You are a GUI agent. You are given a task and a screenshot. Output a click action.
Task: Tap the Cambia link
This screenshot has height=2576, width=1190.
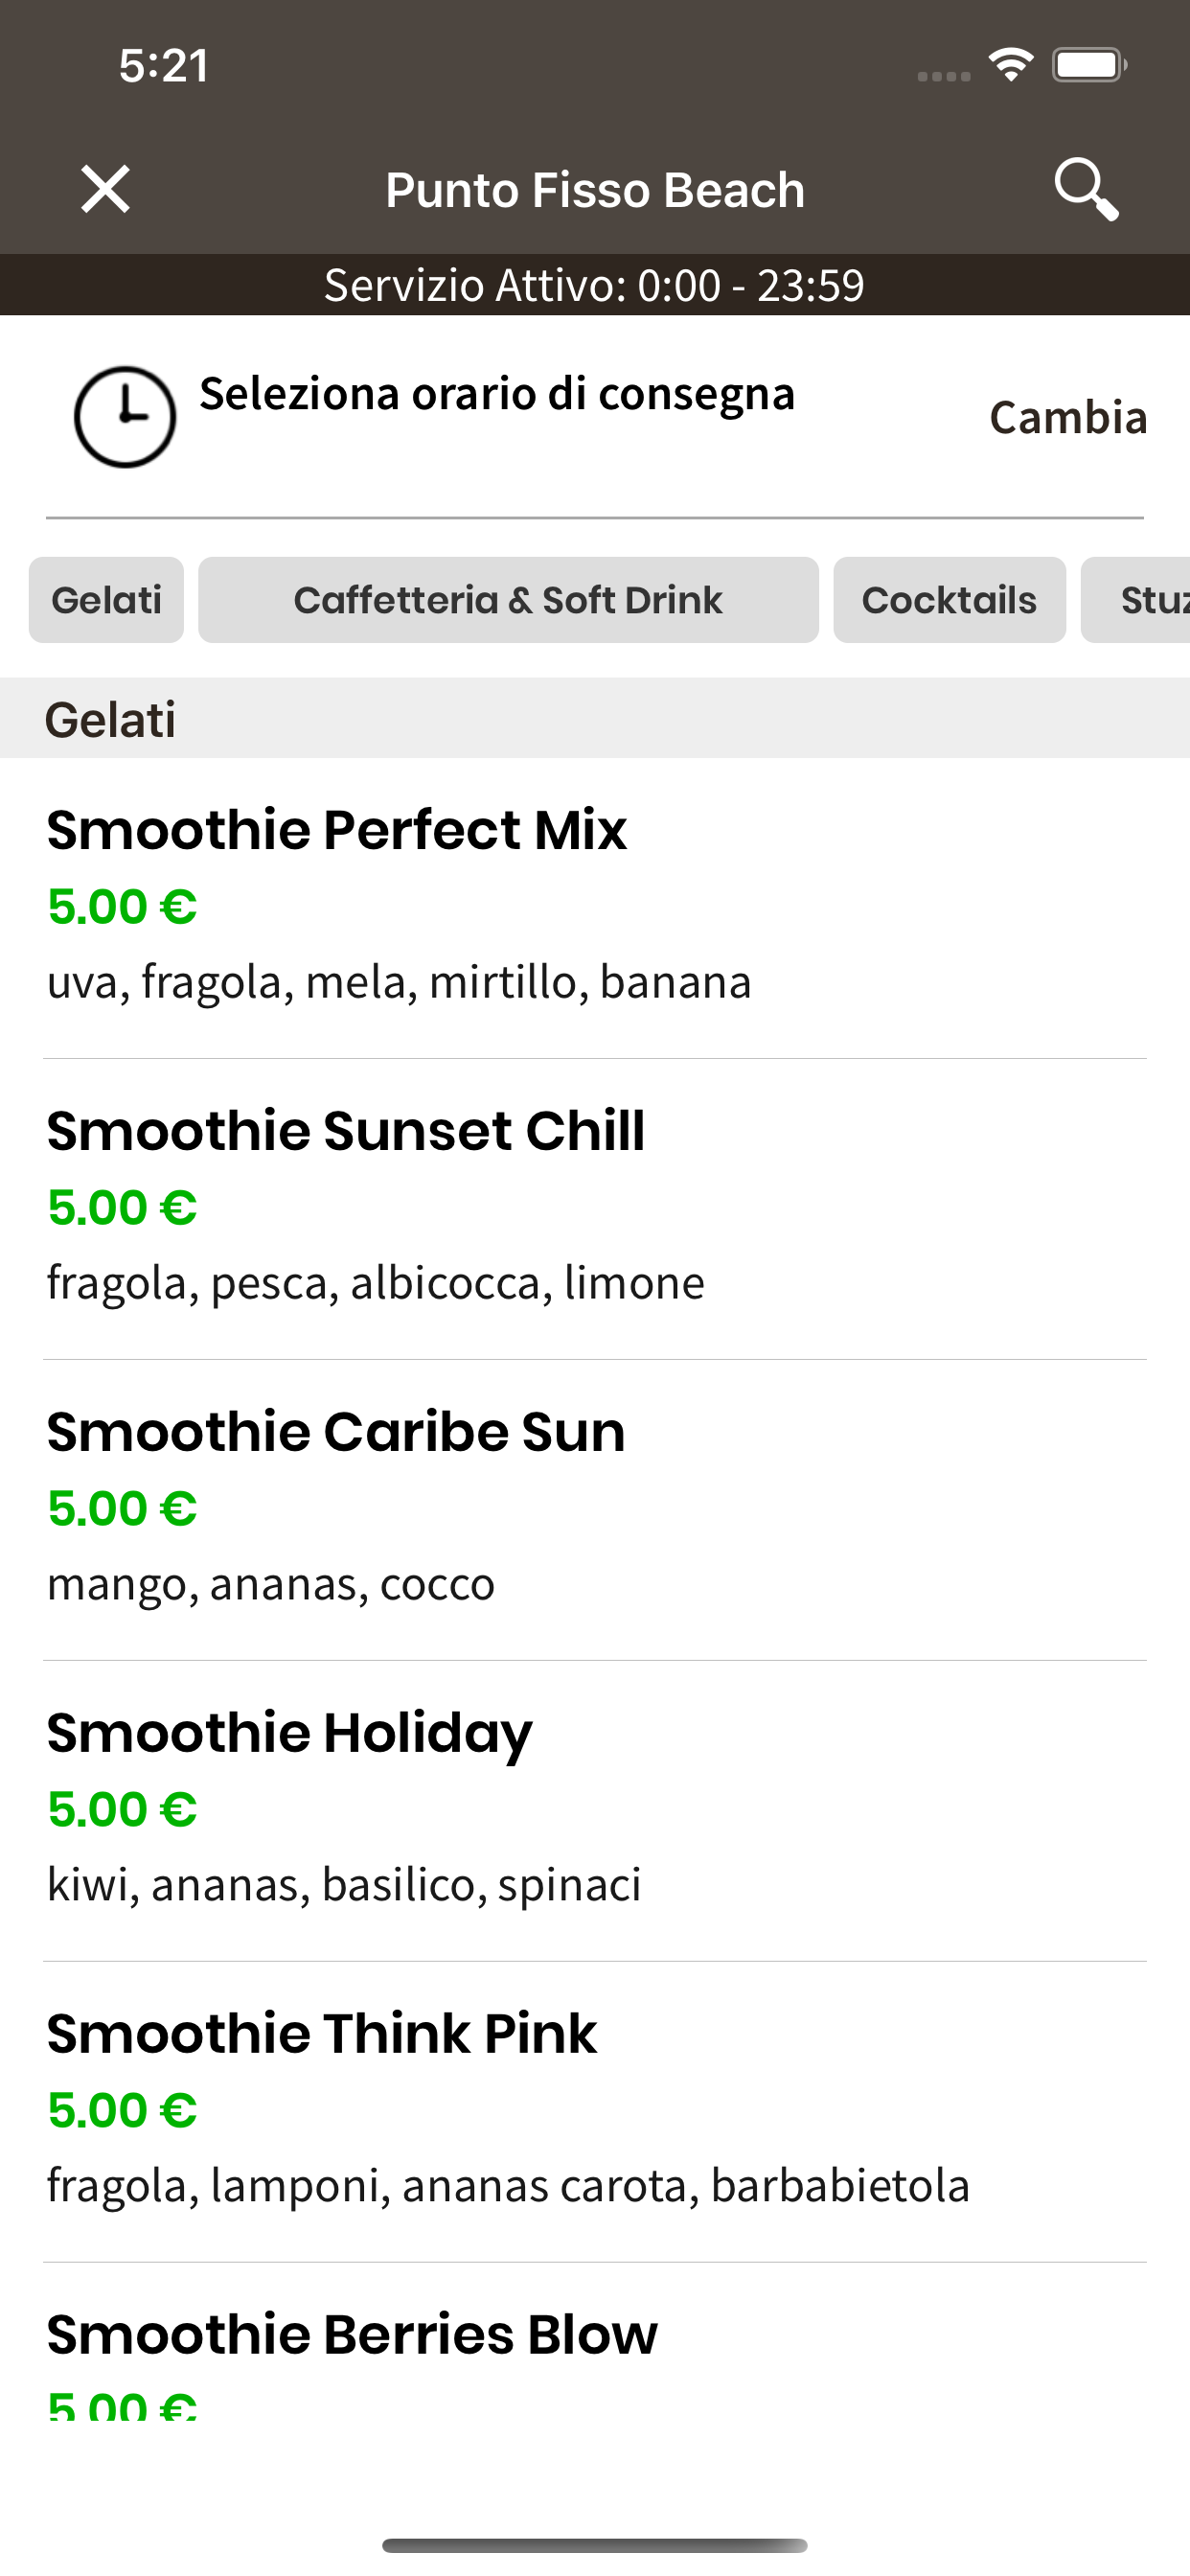pyautogui.click(x=1068, y=418)
